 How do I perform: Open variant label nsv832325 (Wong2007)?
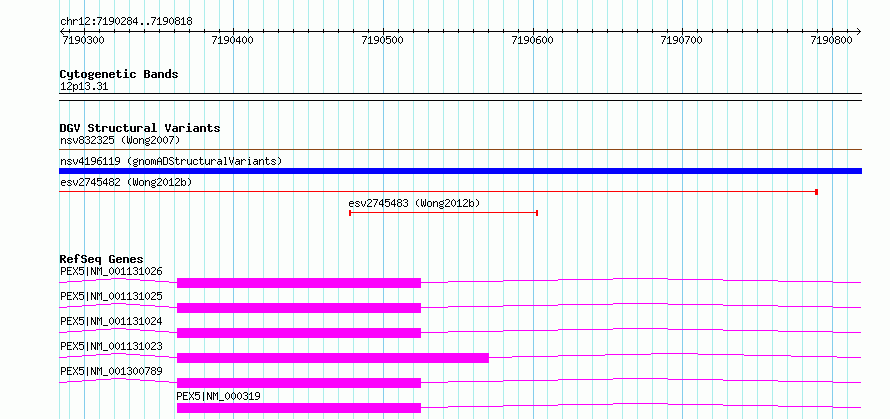(x=120, y=140)
